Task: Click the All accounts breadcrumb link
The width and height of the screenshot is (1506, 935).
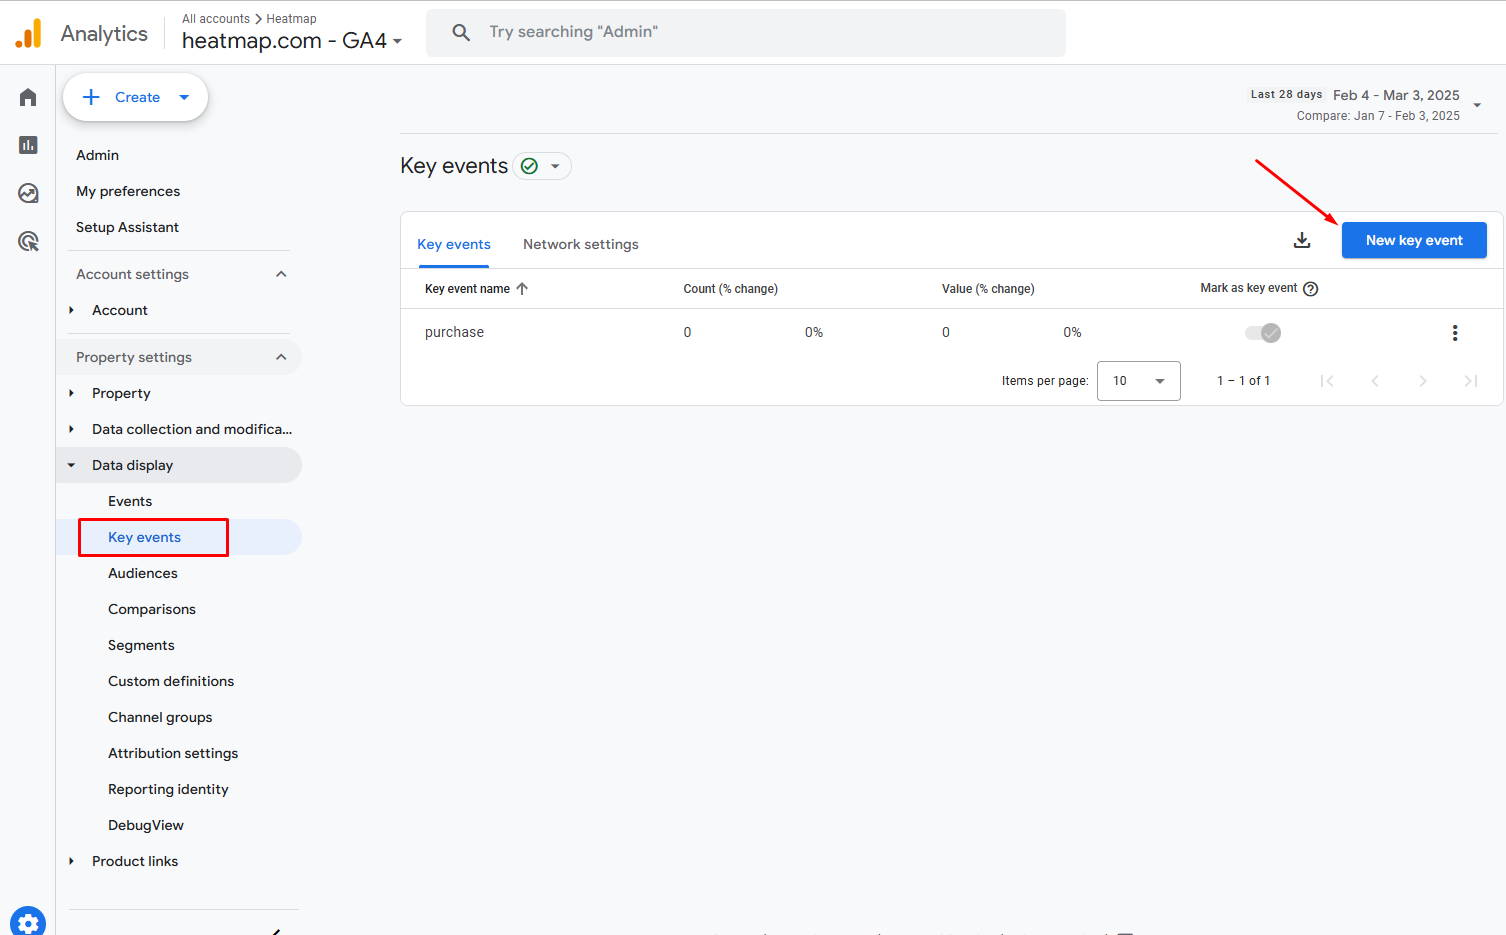Action: click(x=216, y=19)
